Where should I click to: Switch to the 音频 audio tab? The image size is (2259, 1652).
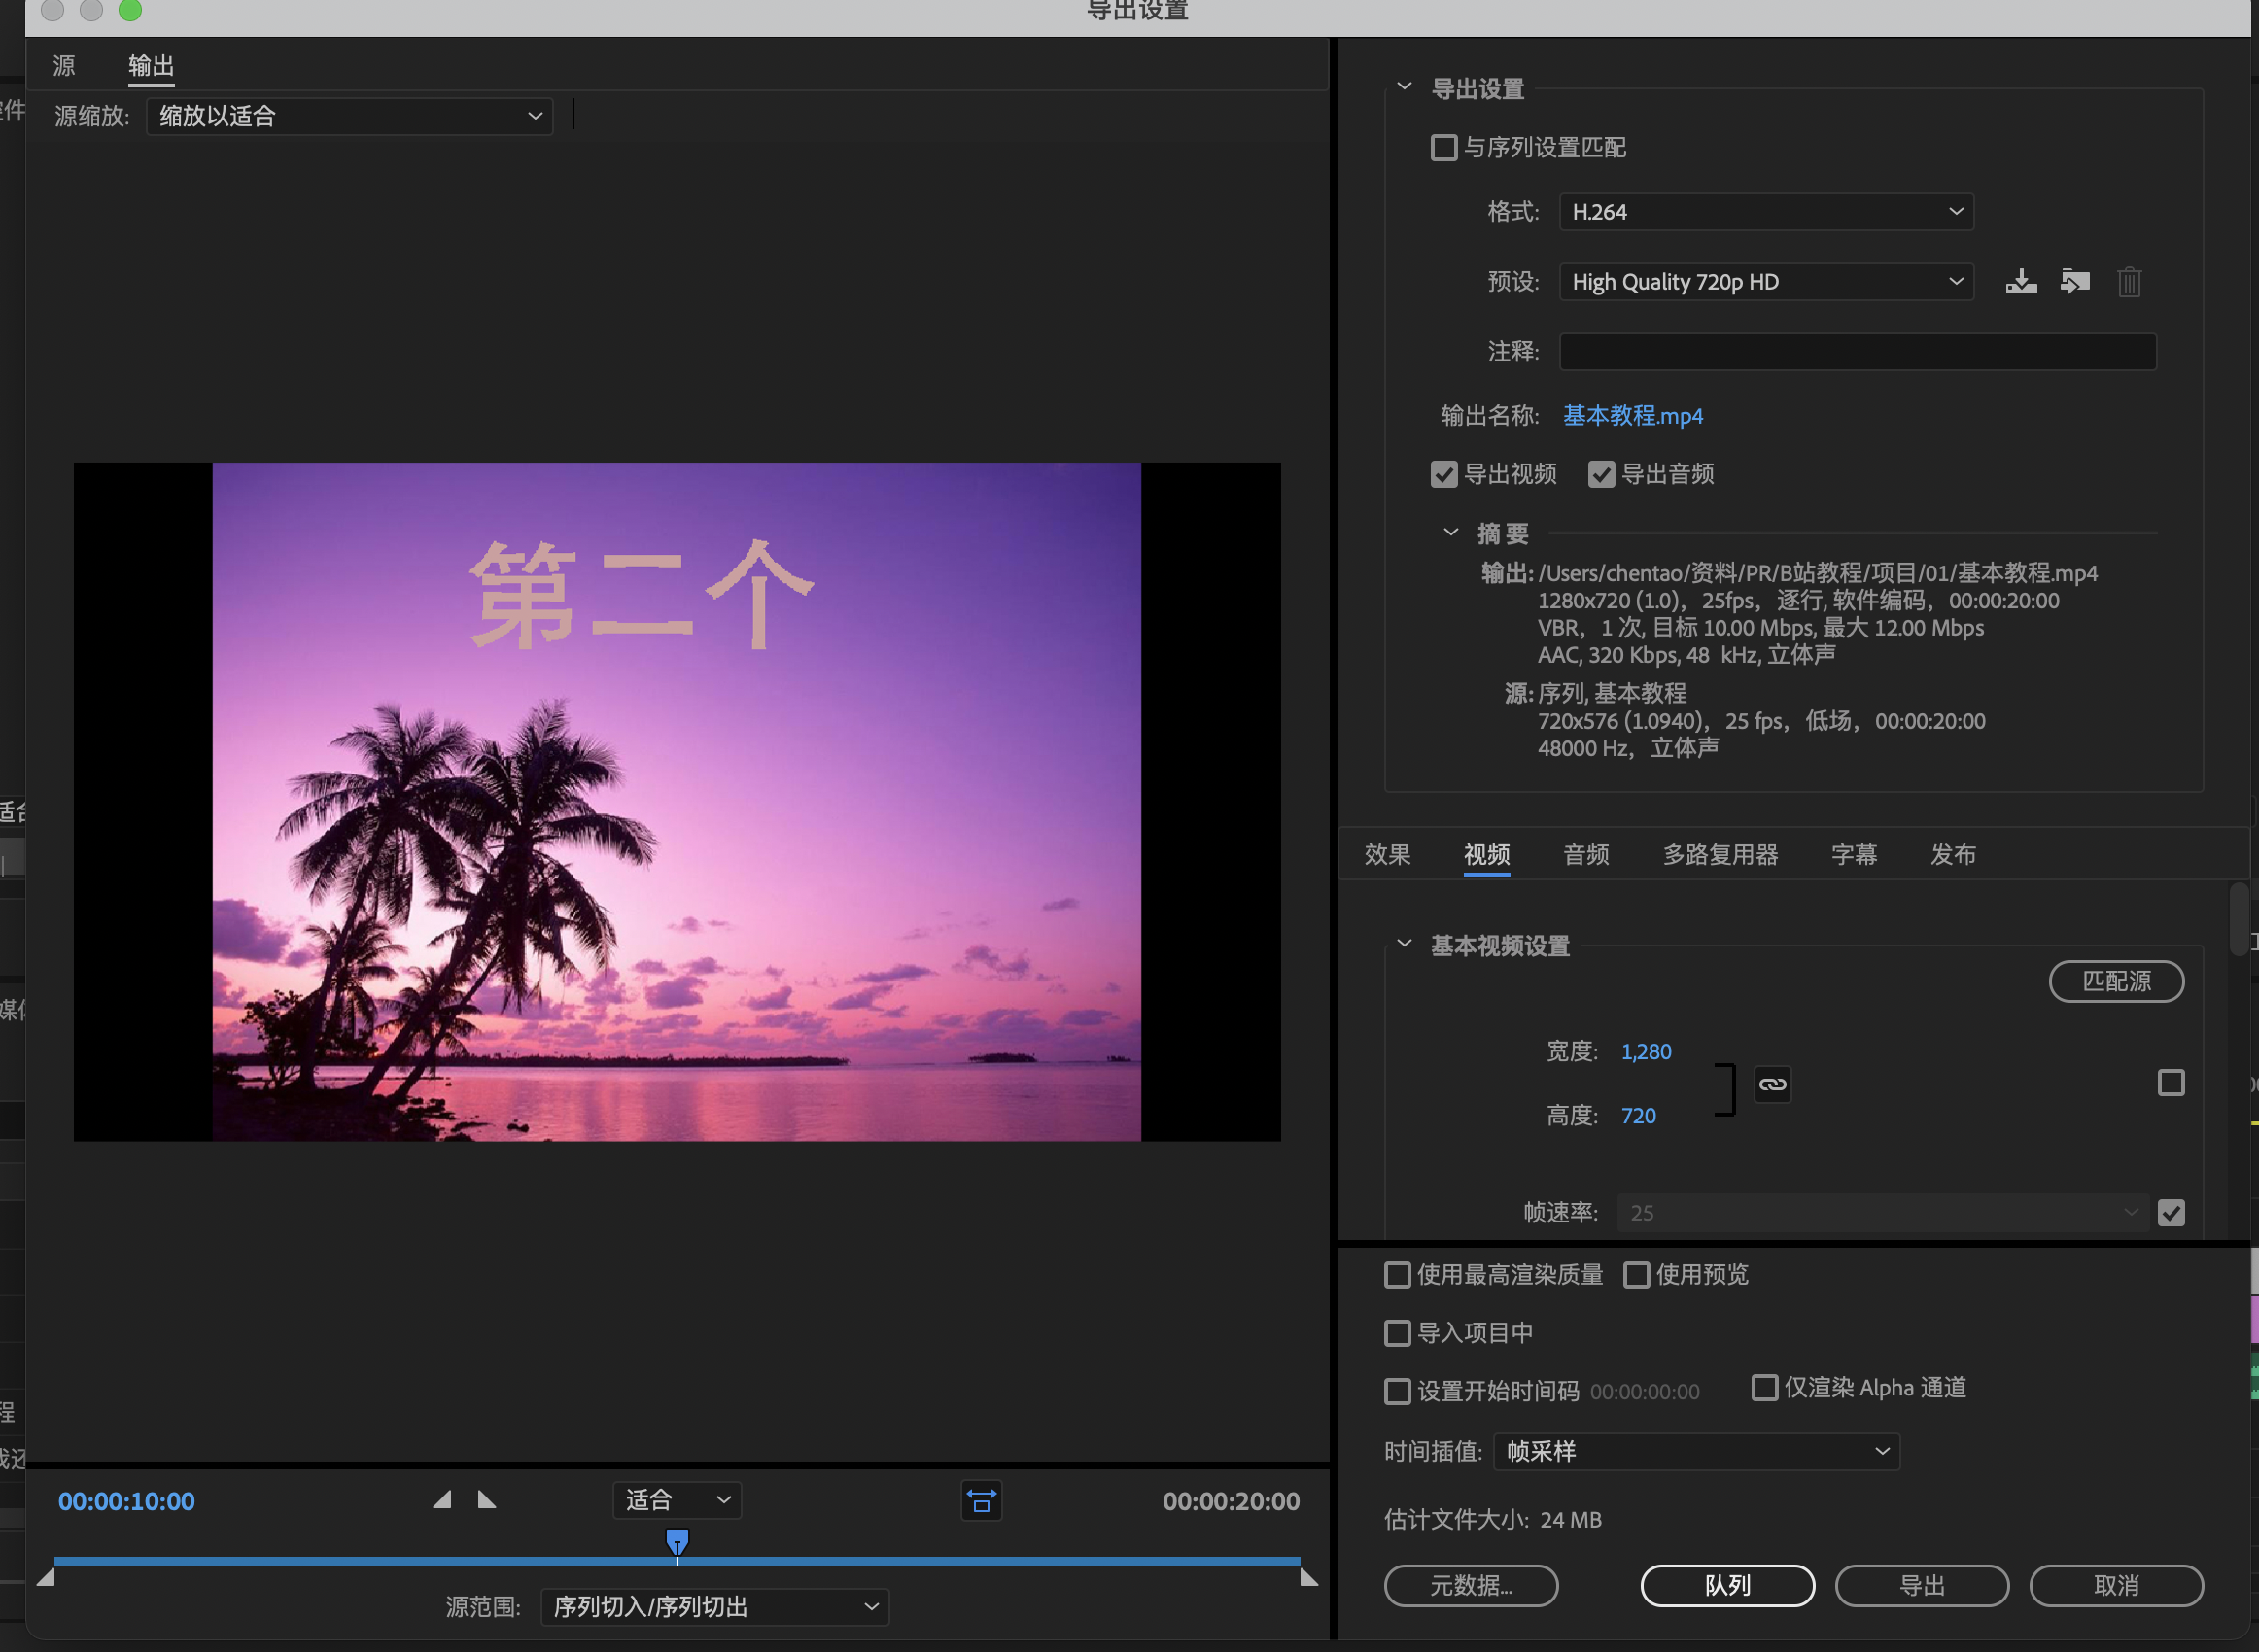click(1586, 855)
